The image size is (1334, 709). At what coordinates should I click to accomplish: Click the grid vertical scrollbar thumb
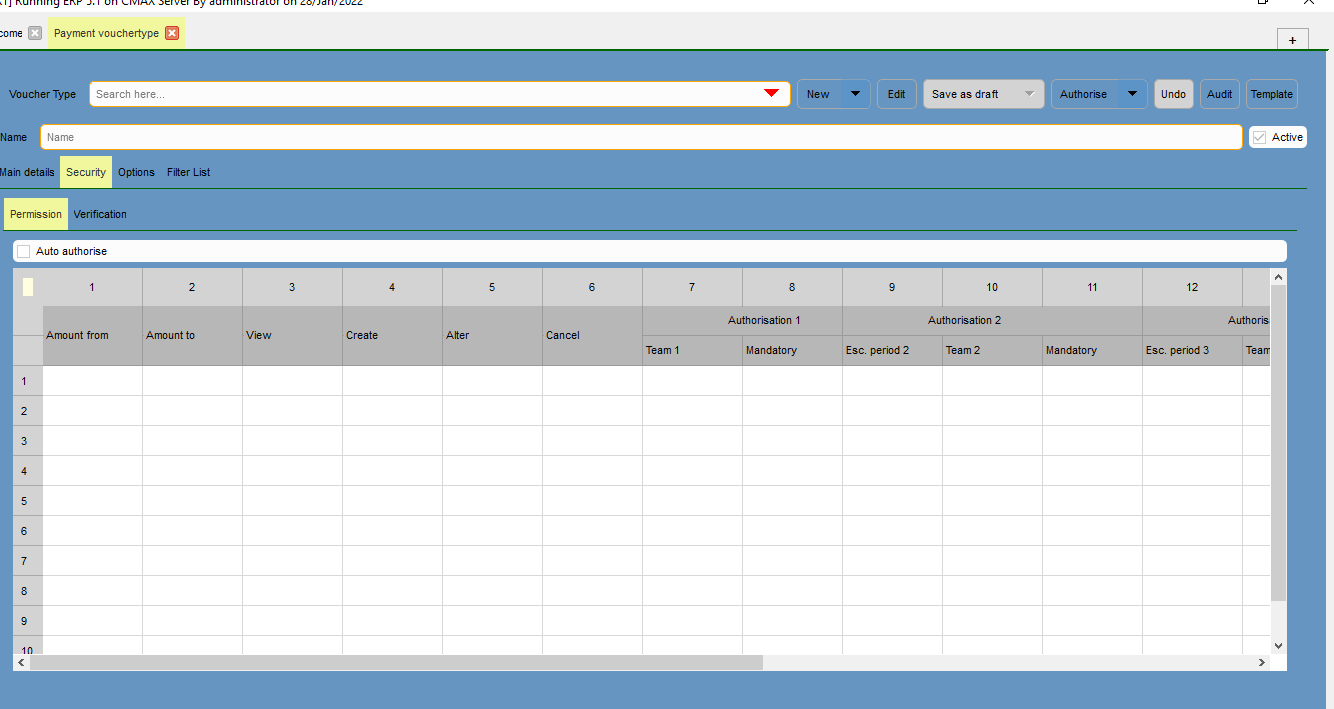[x=1278, y=442]
